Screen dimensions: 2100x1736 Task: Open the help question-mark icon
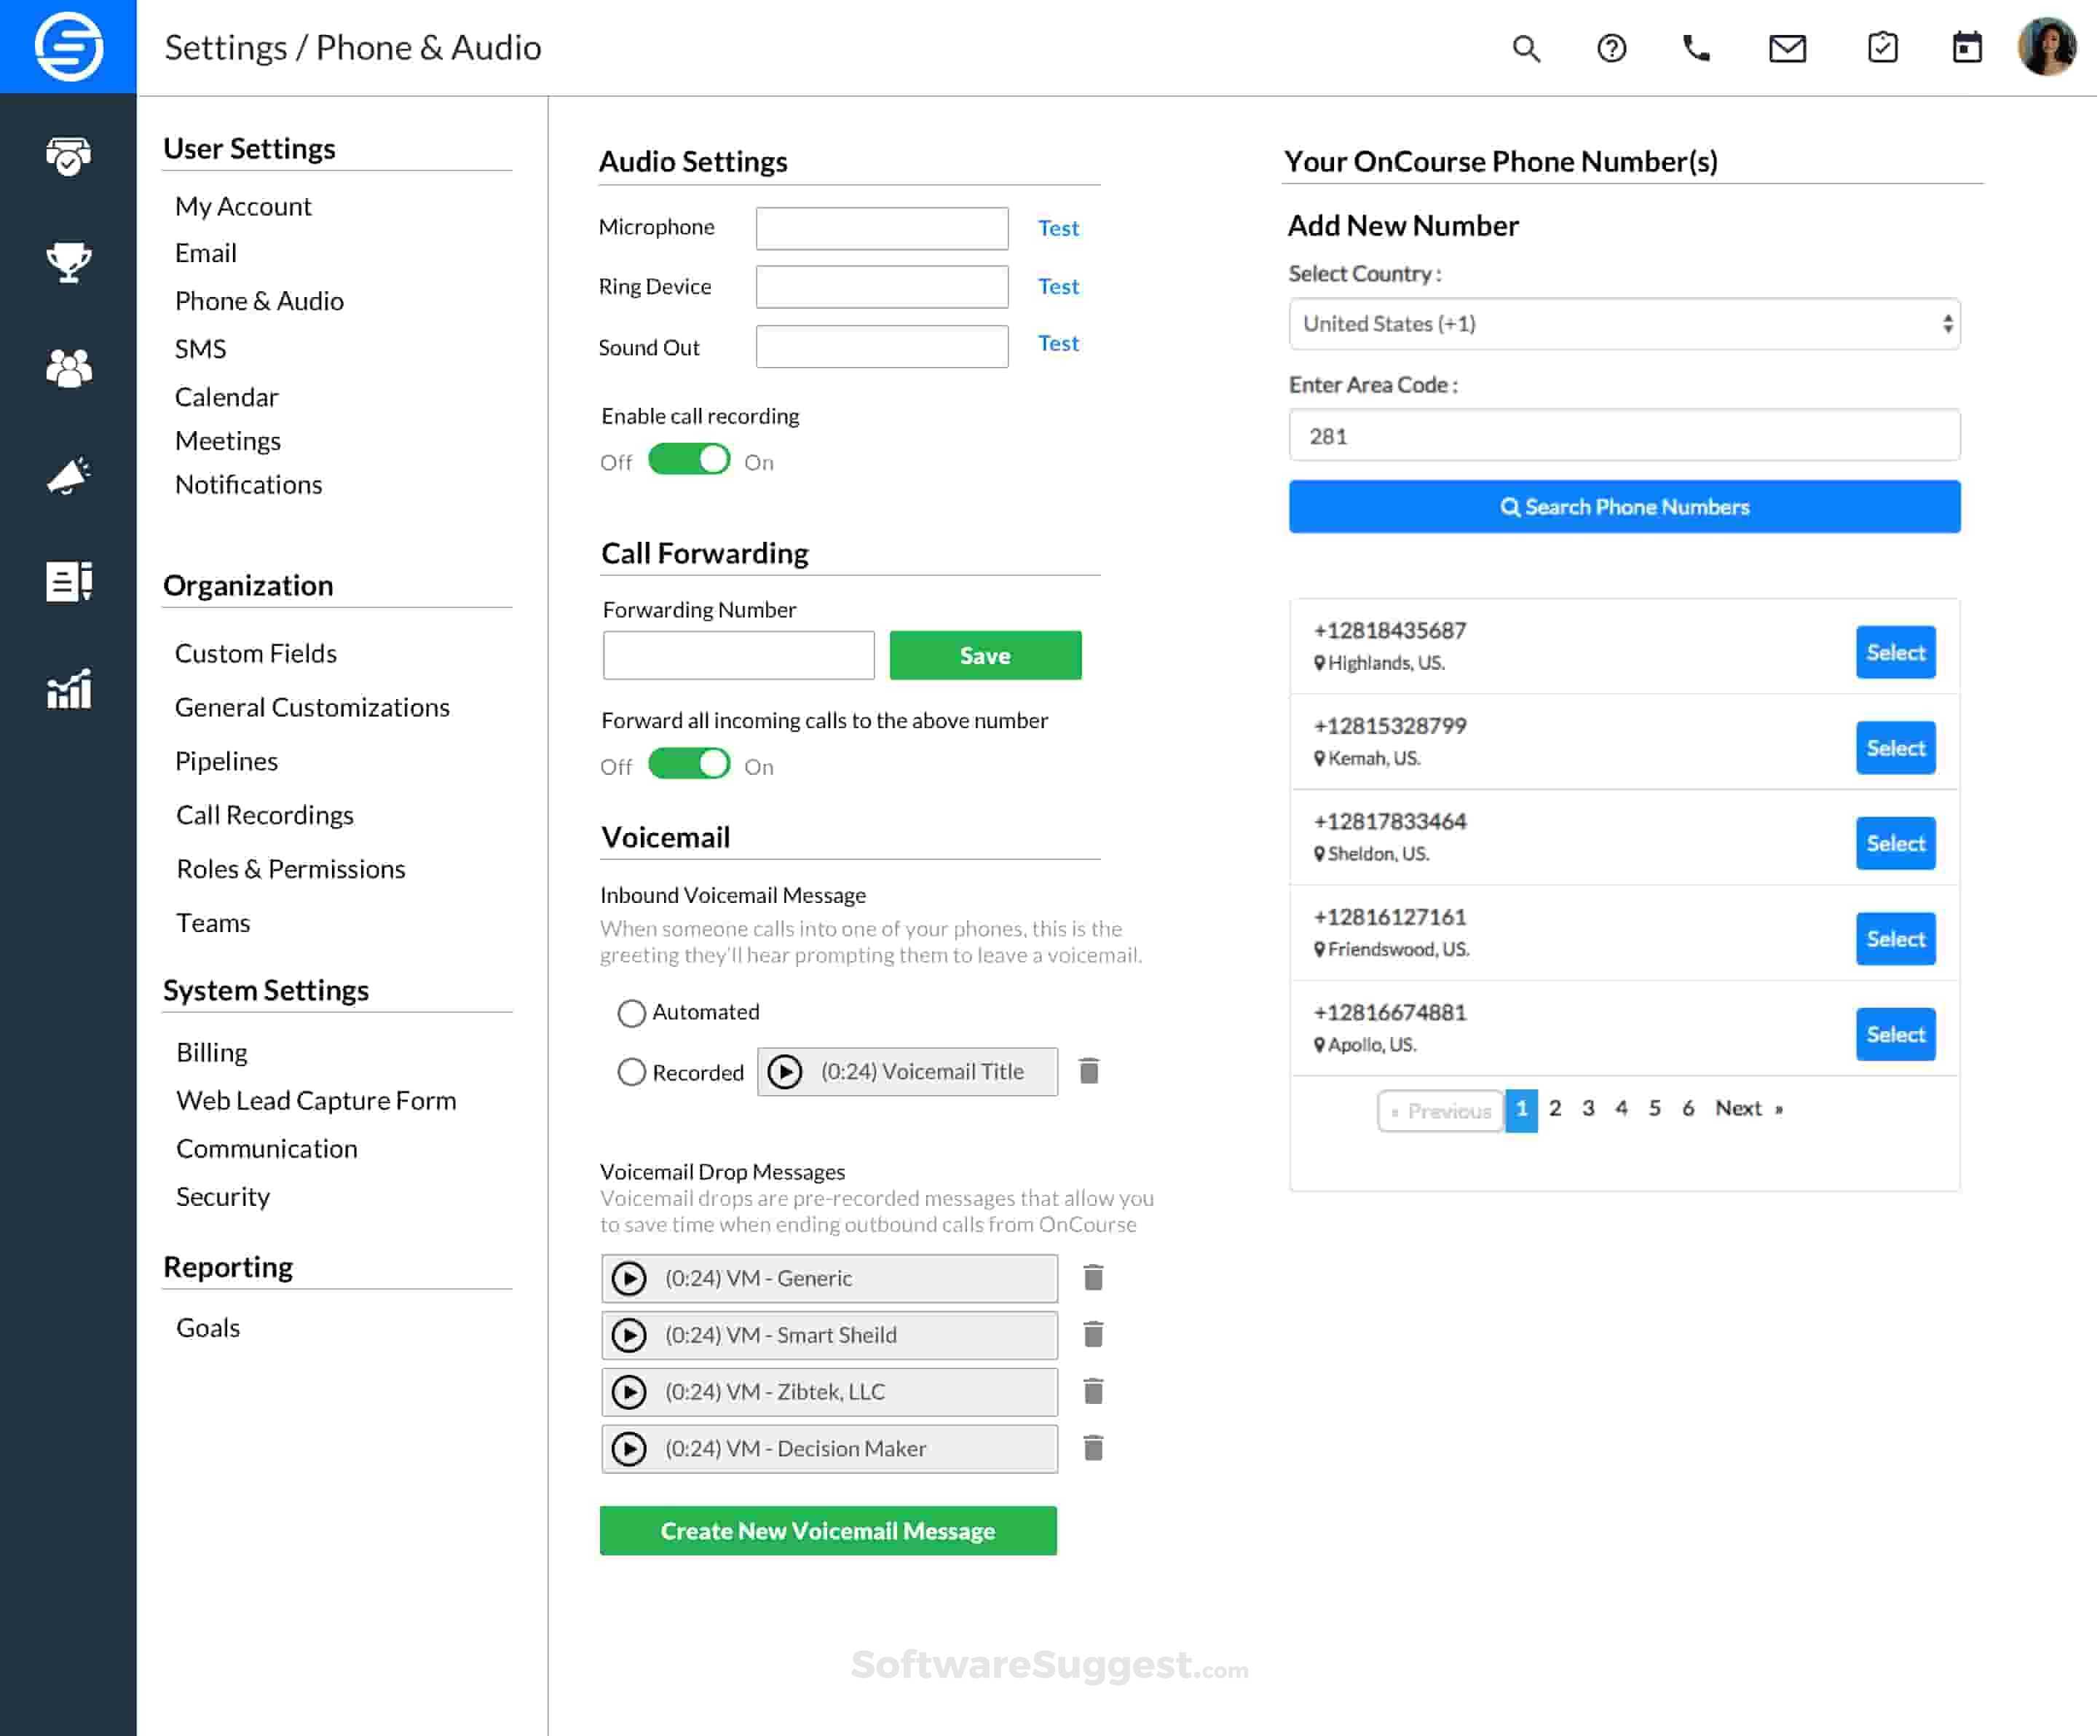coord(1612,47)
